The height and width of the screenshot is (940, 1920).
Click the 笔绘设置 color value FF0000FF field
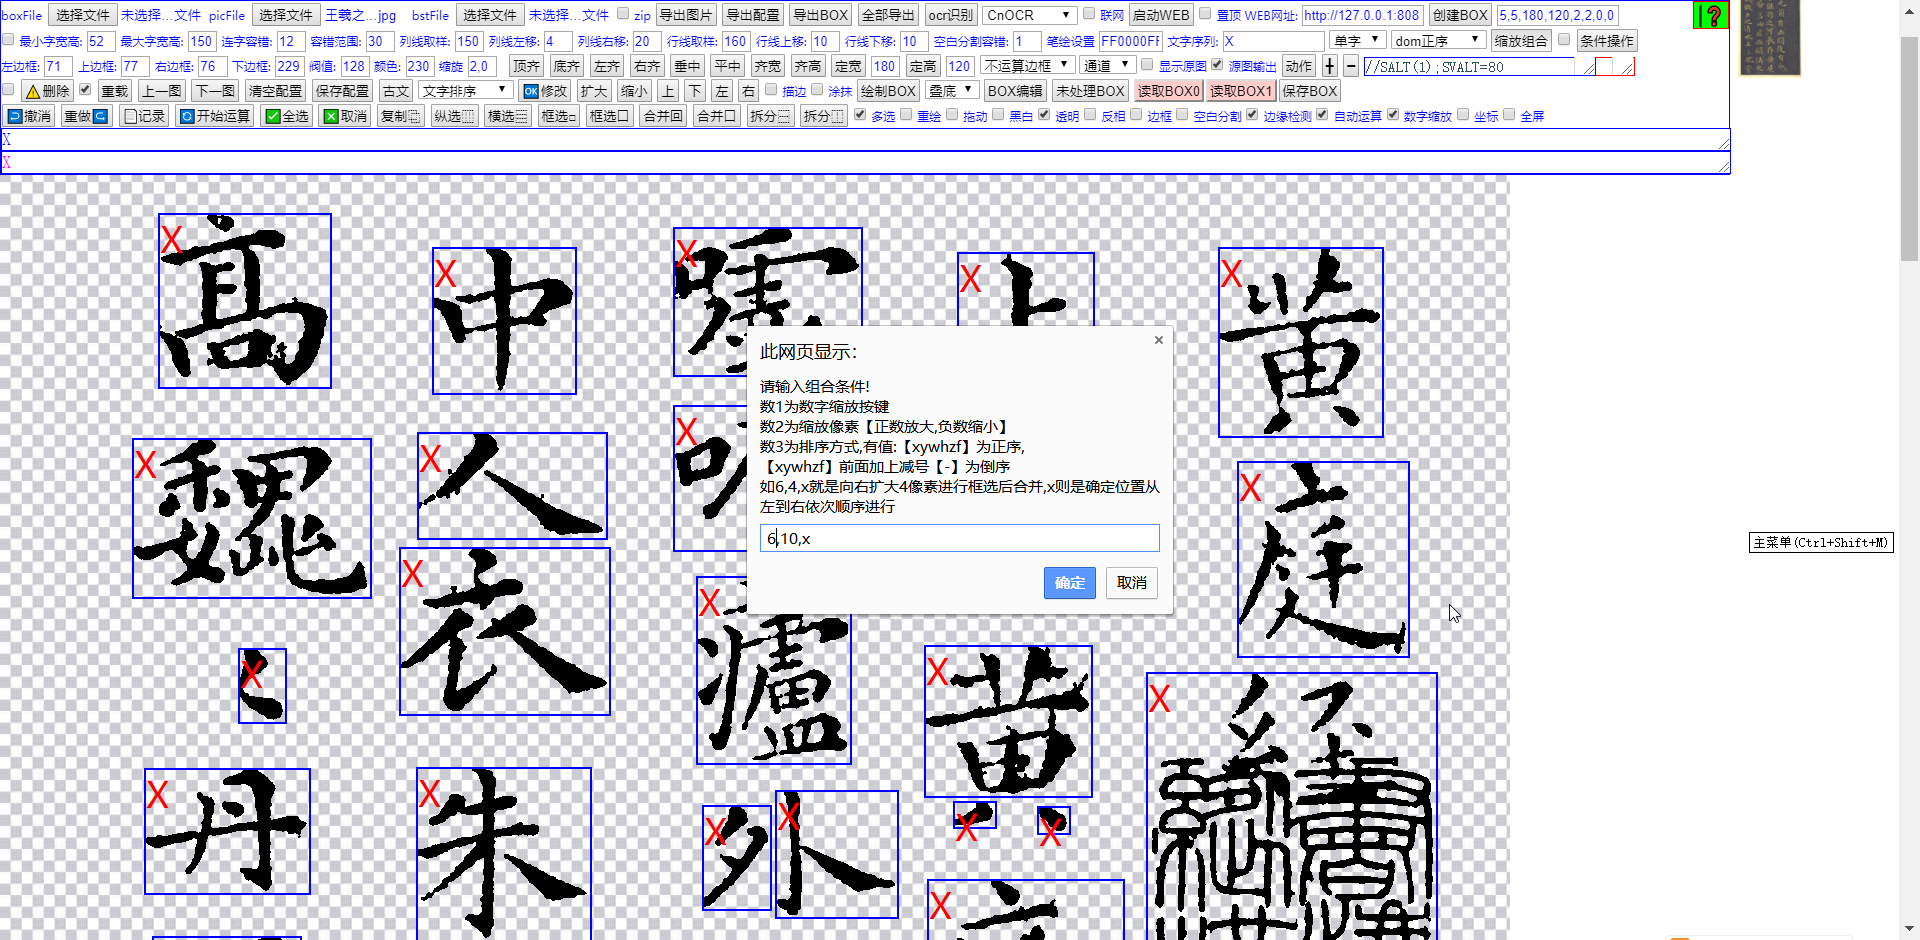[x=1130, y=41]
